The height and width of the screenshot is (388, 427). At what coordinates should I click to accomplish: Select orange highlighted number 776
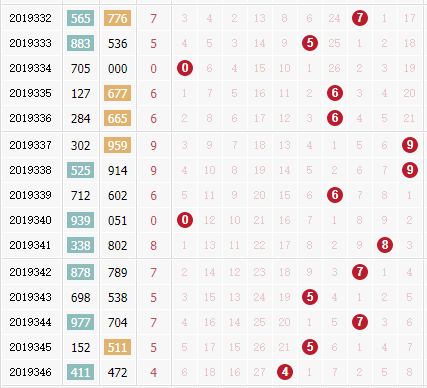pyautogui.click(x=117, y=18)
